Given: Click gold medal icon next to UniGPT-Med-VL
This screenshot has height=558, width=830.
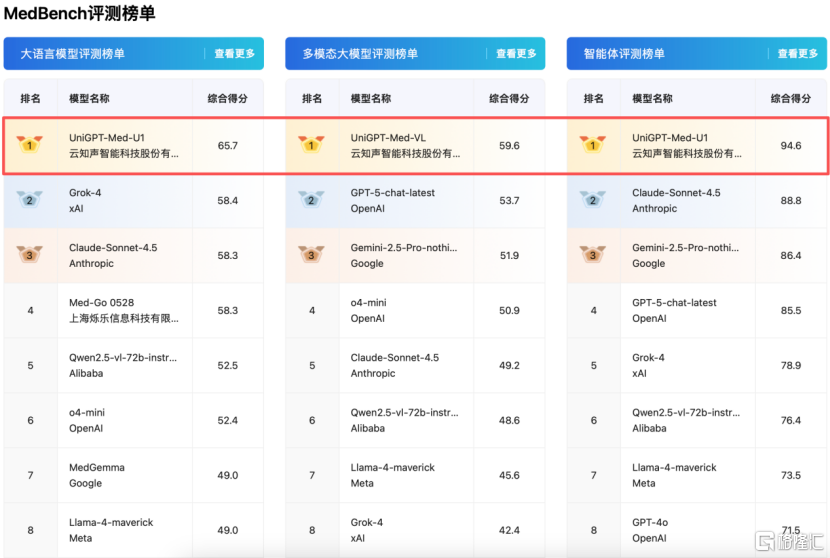Looking at the screenshot, I should 312,145.
